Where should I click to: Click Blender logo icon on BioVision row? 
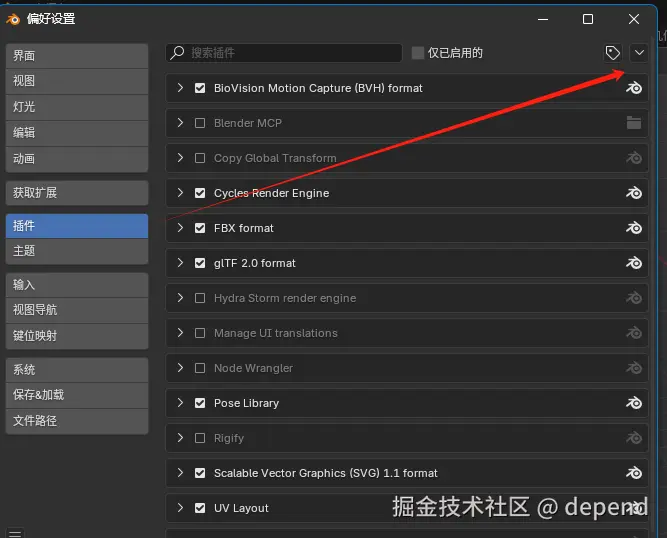tap(633, 88)
